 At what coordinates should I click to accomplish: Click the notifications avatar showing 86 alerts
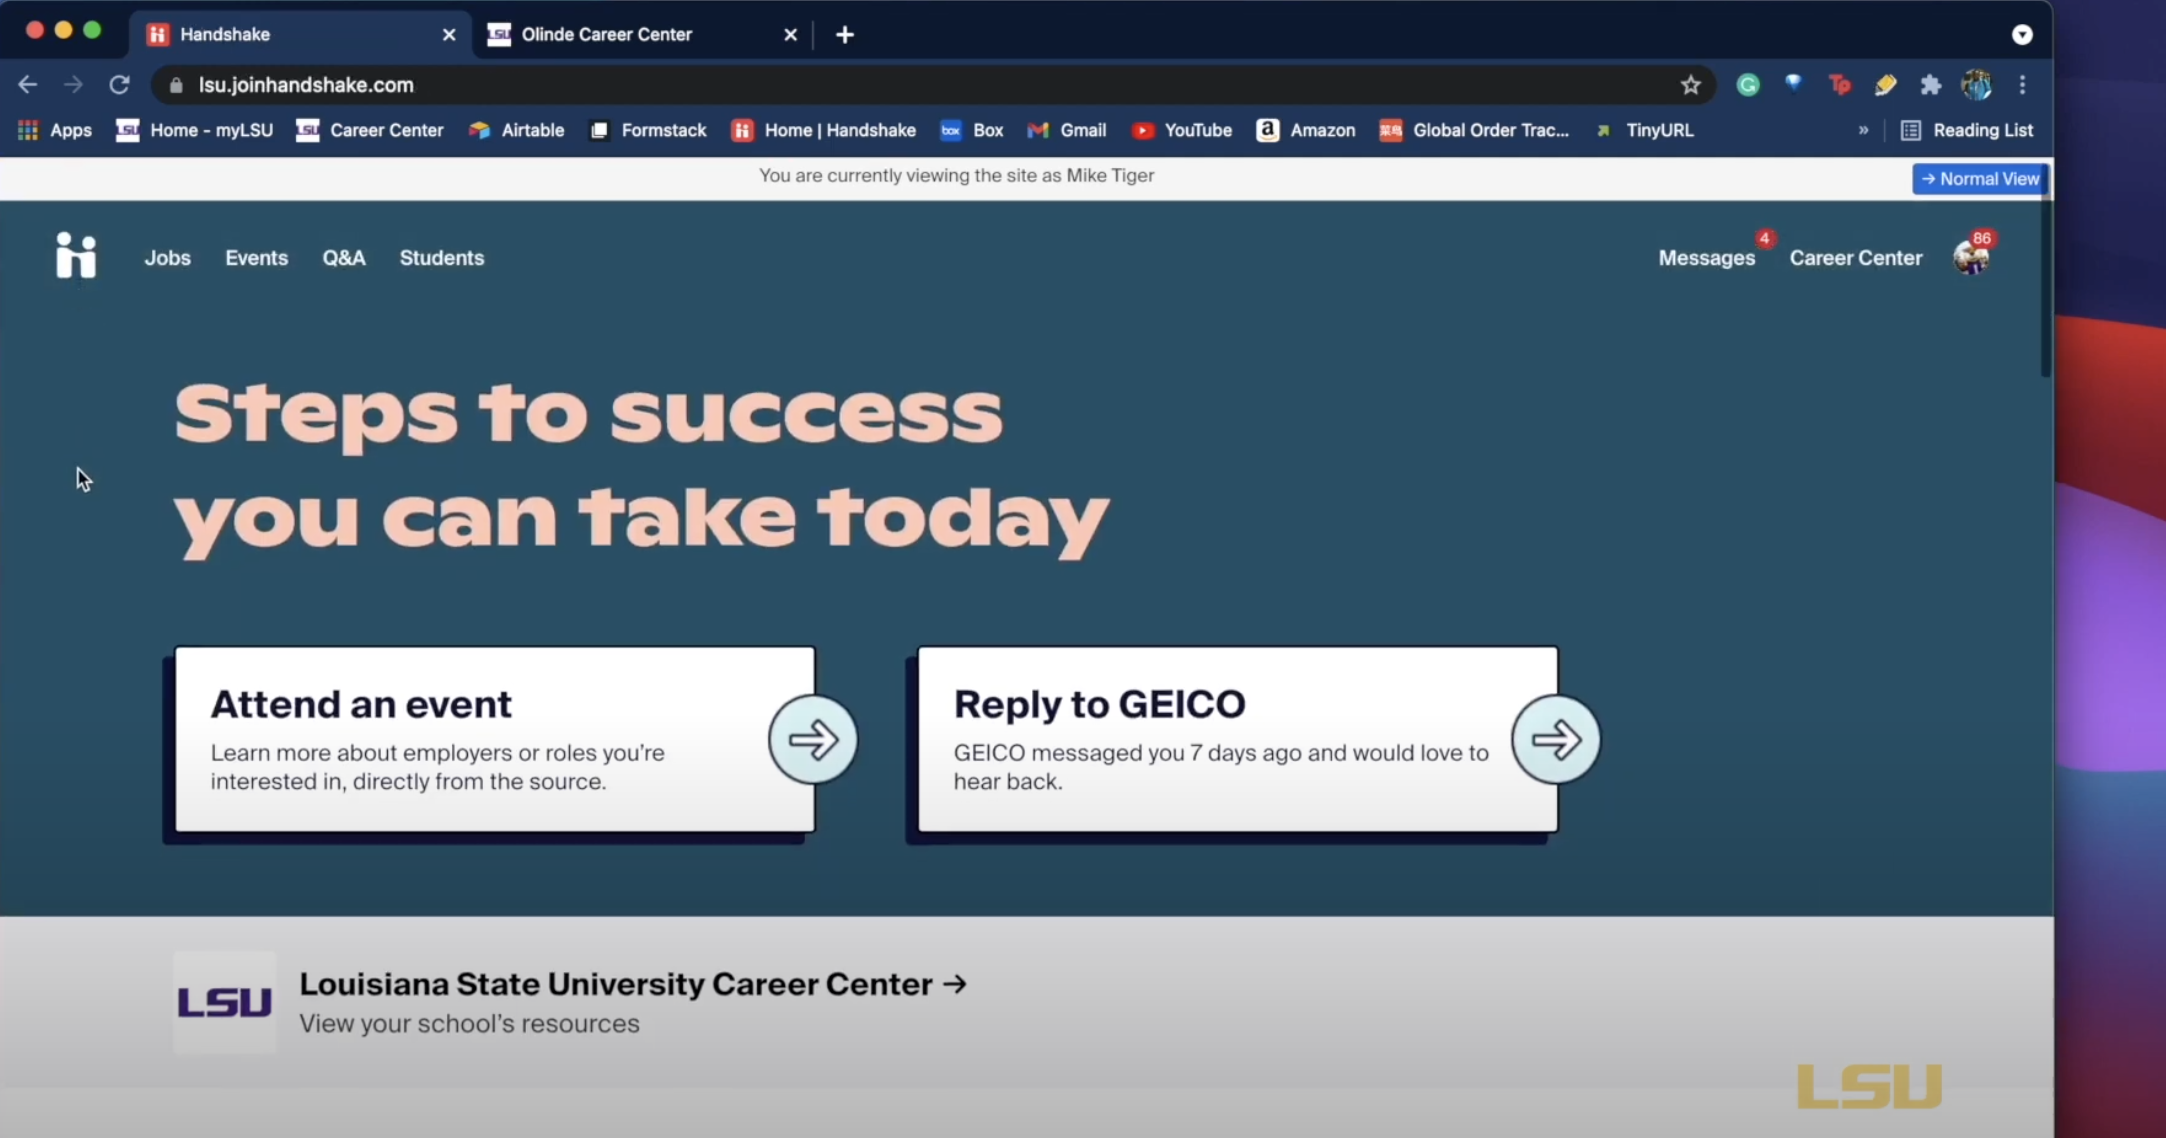(1973, 256)
